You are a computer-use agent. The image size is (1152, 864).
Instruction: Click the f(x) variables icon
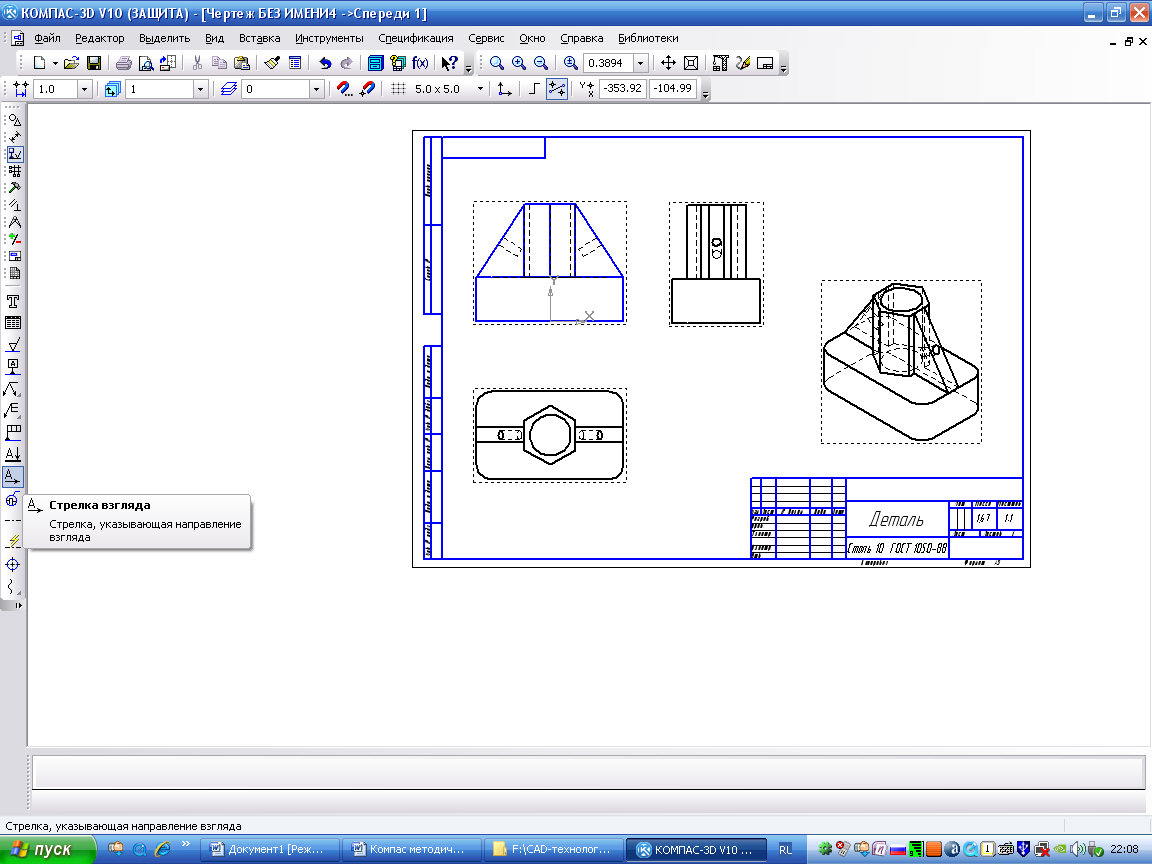tap(420, 63)
